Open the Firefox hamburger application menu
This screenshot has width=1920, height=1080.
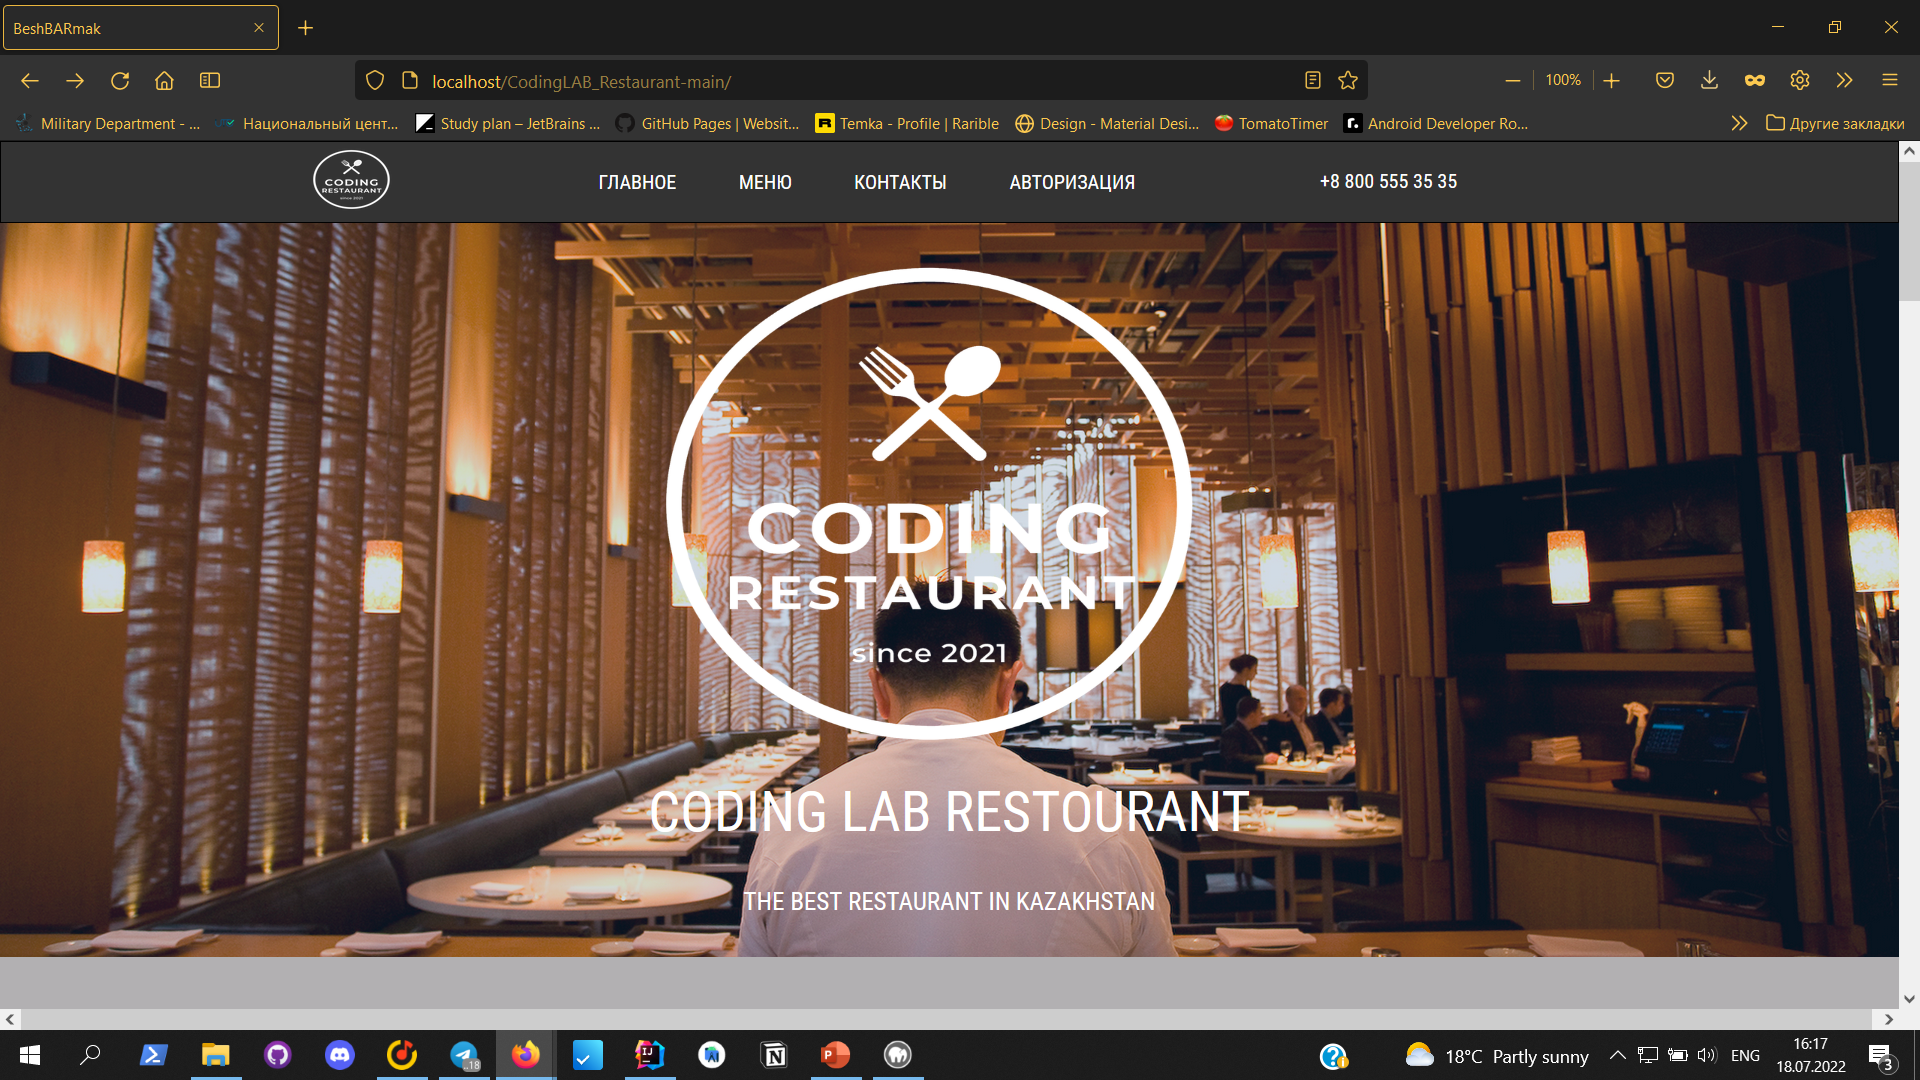point(1890,81)
